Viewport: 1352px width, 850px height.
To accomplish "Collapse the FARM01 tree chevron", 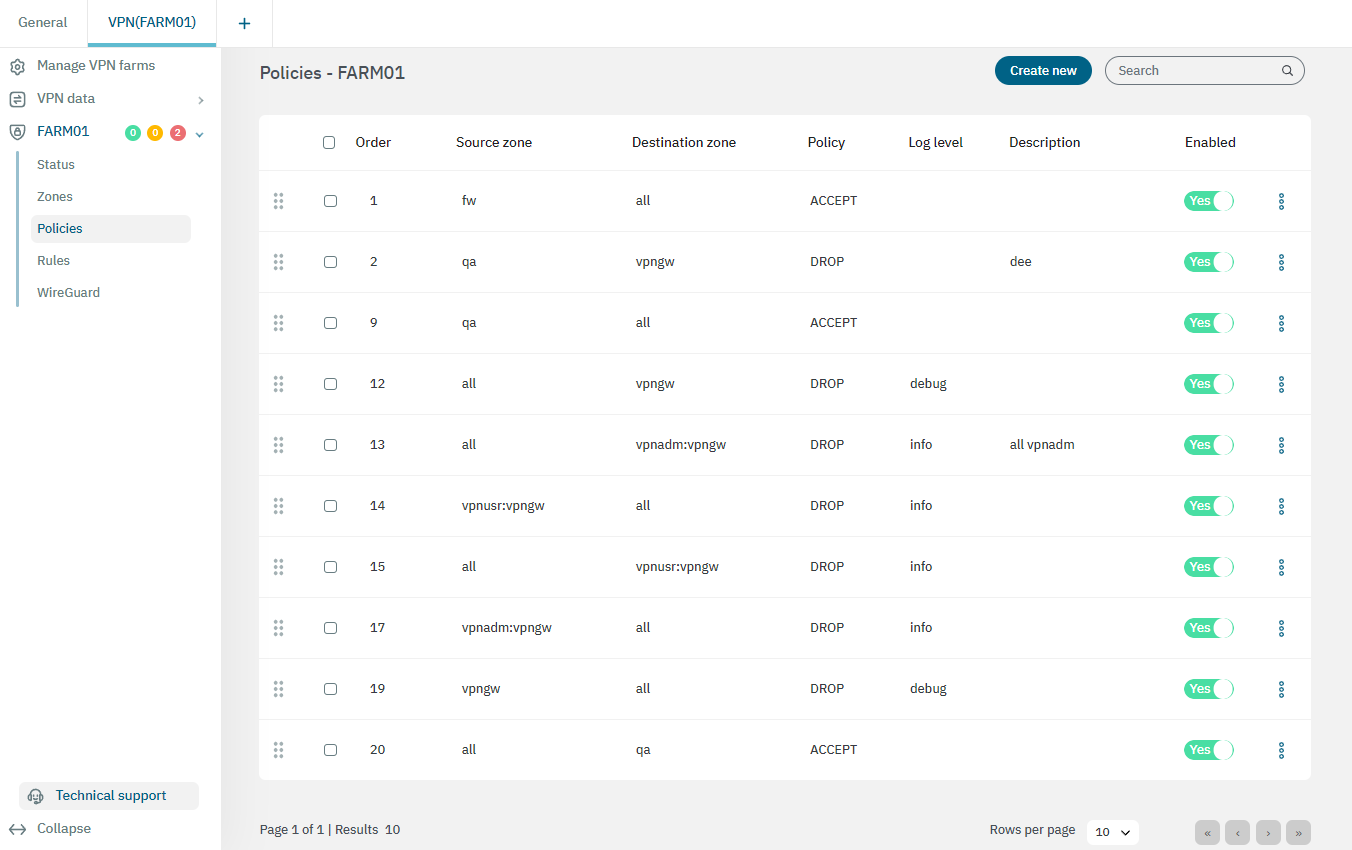I will pyautogui.click(x=200, y=134).
